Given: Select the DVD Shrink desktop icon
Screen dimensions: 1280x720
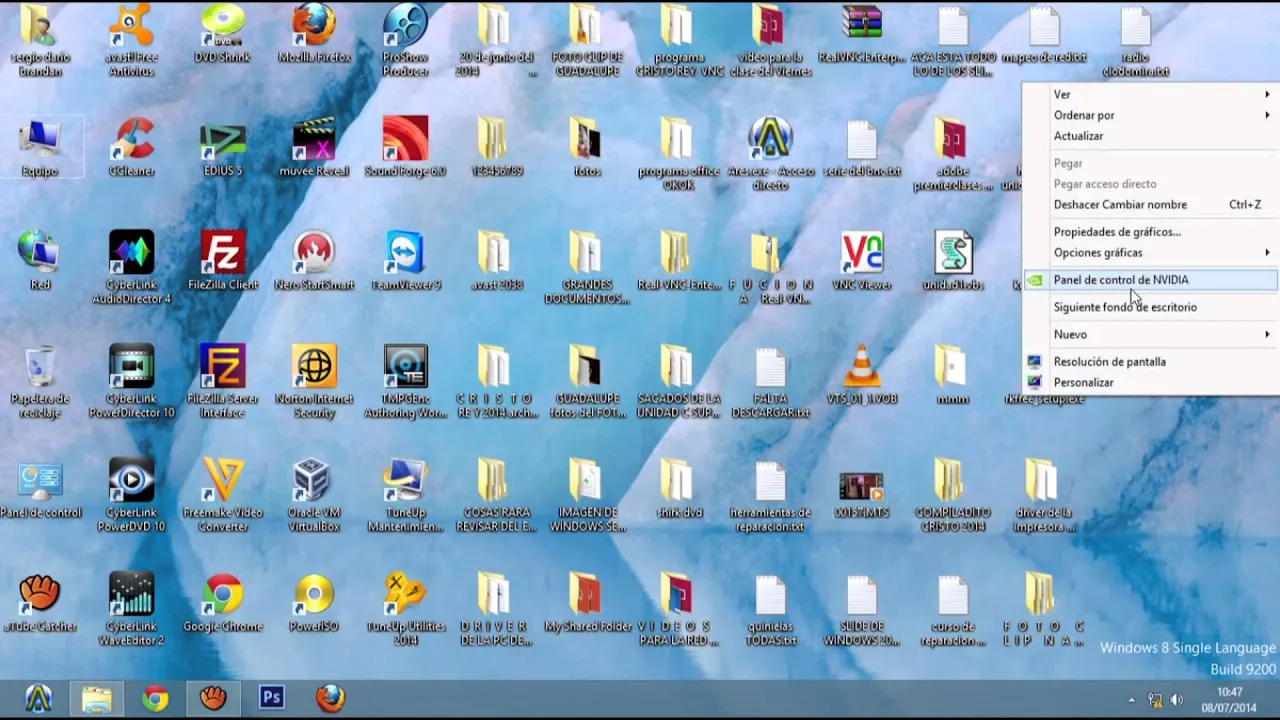Looking at the screenshot, I should tap(223, 34).
